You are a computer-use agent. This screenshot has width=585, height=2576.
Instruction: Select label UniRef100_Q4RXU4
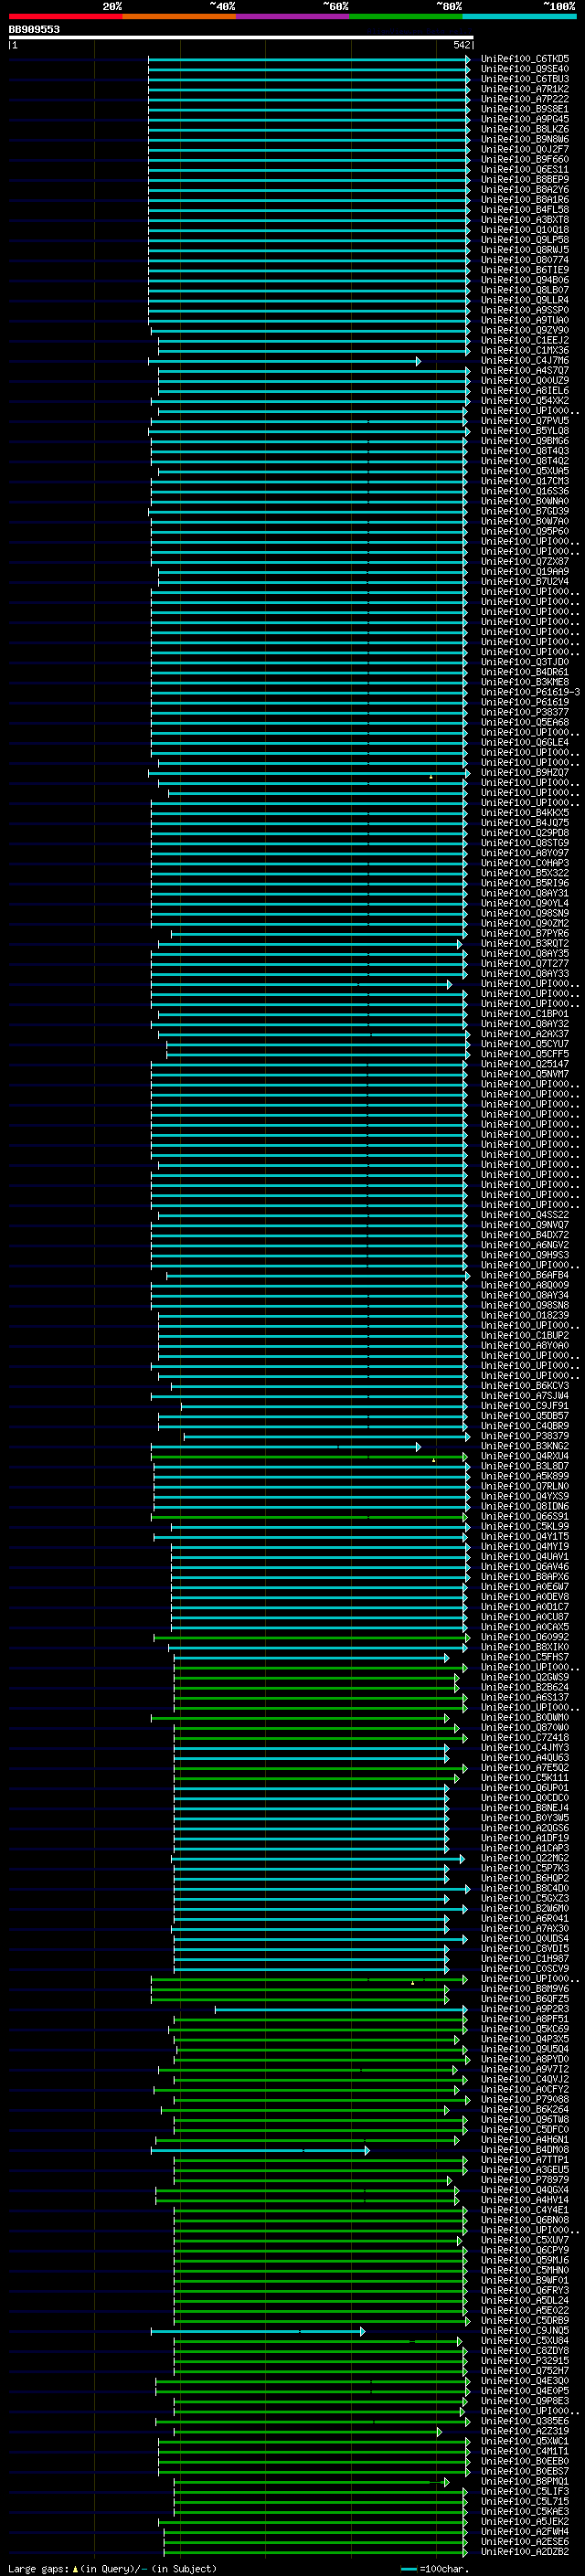click(525, 1456)
